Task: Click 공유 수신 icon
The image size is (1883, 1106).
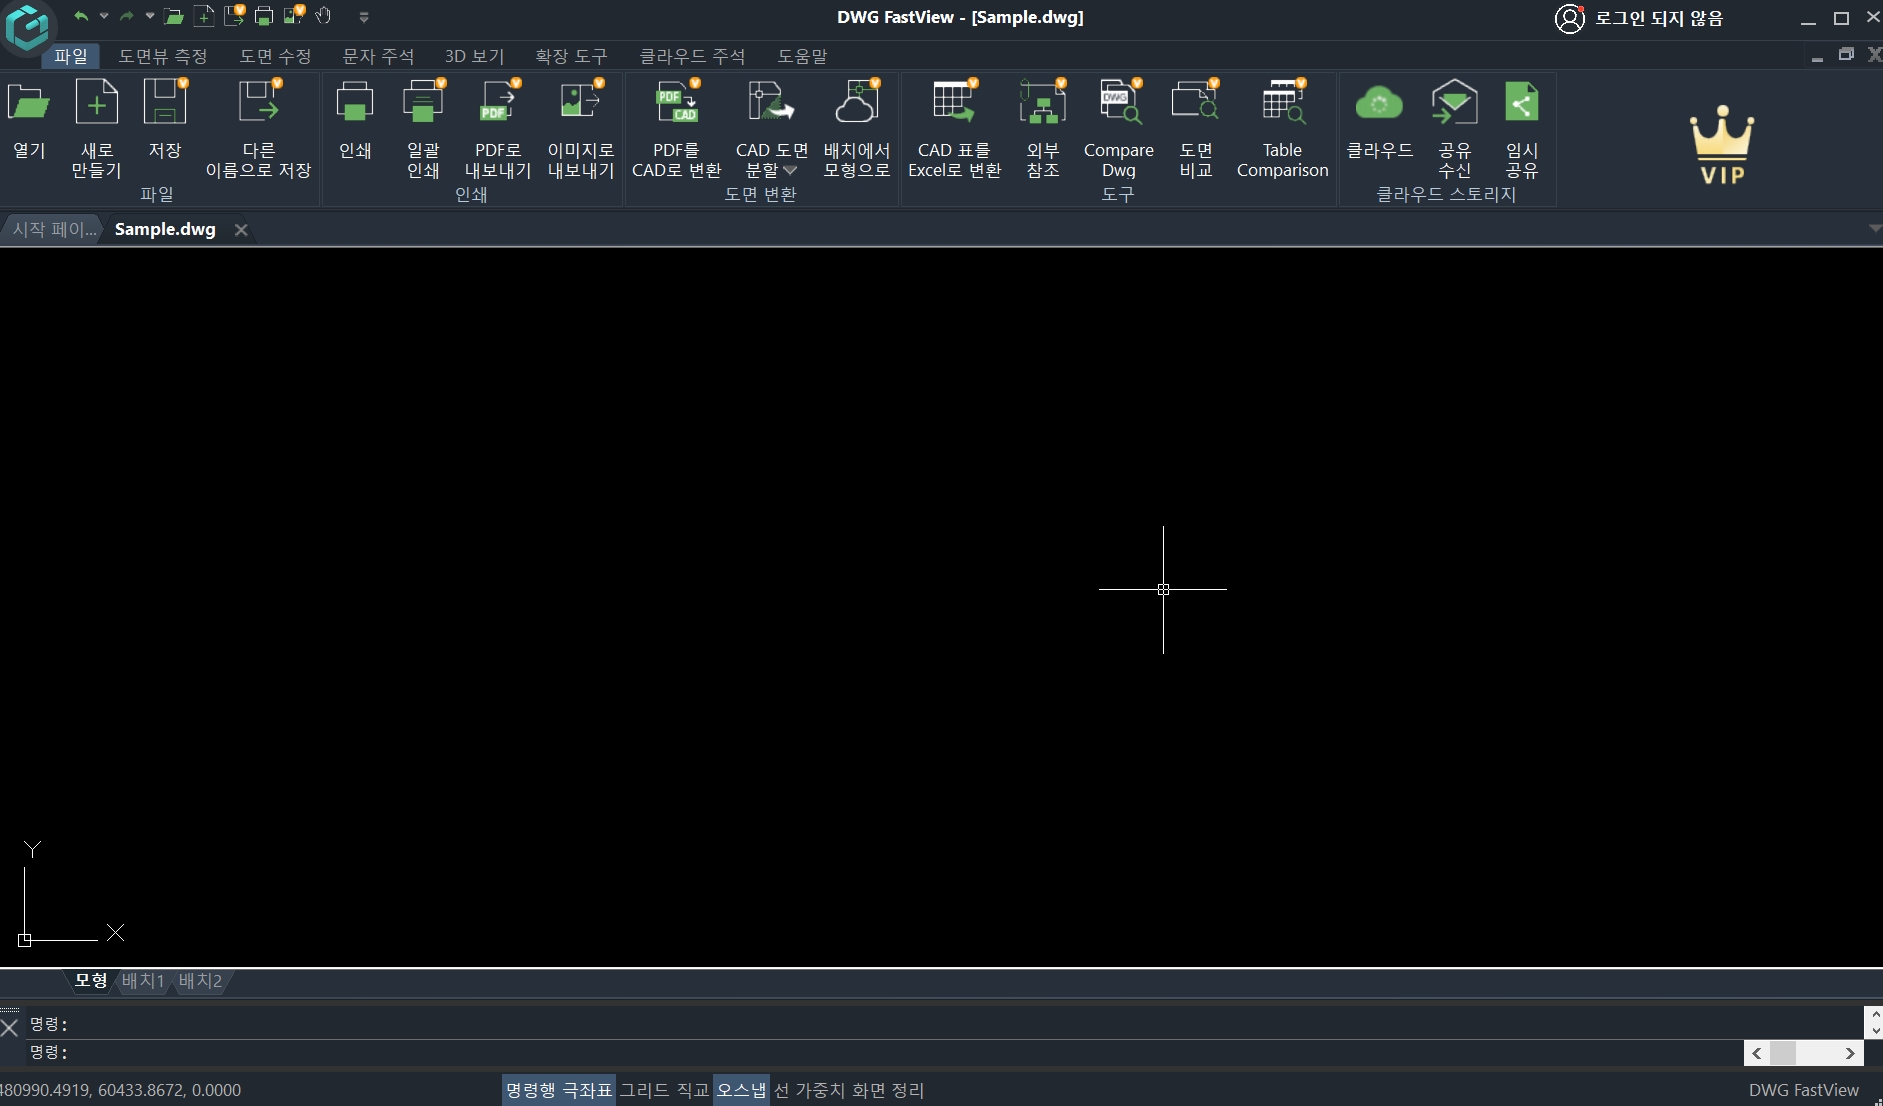Action: (1454, 103)
